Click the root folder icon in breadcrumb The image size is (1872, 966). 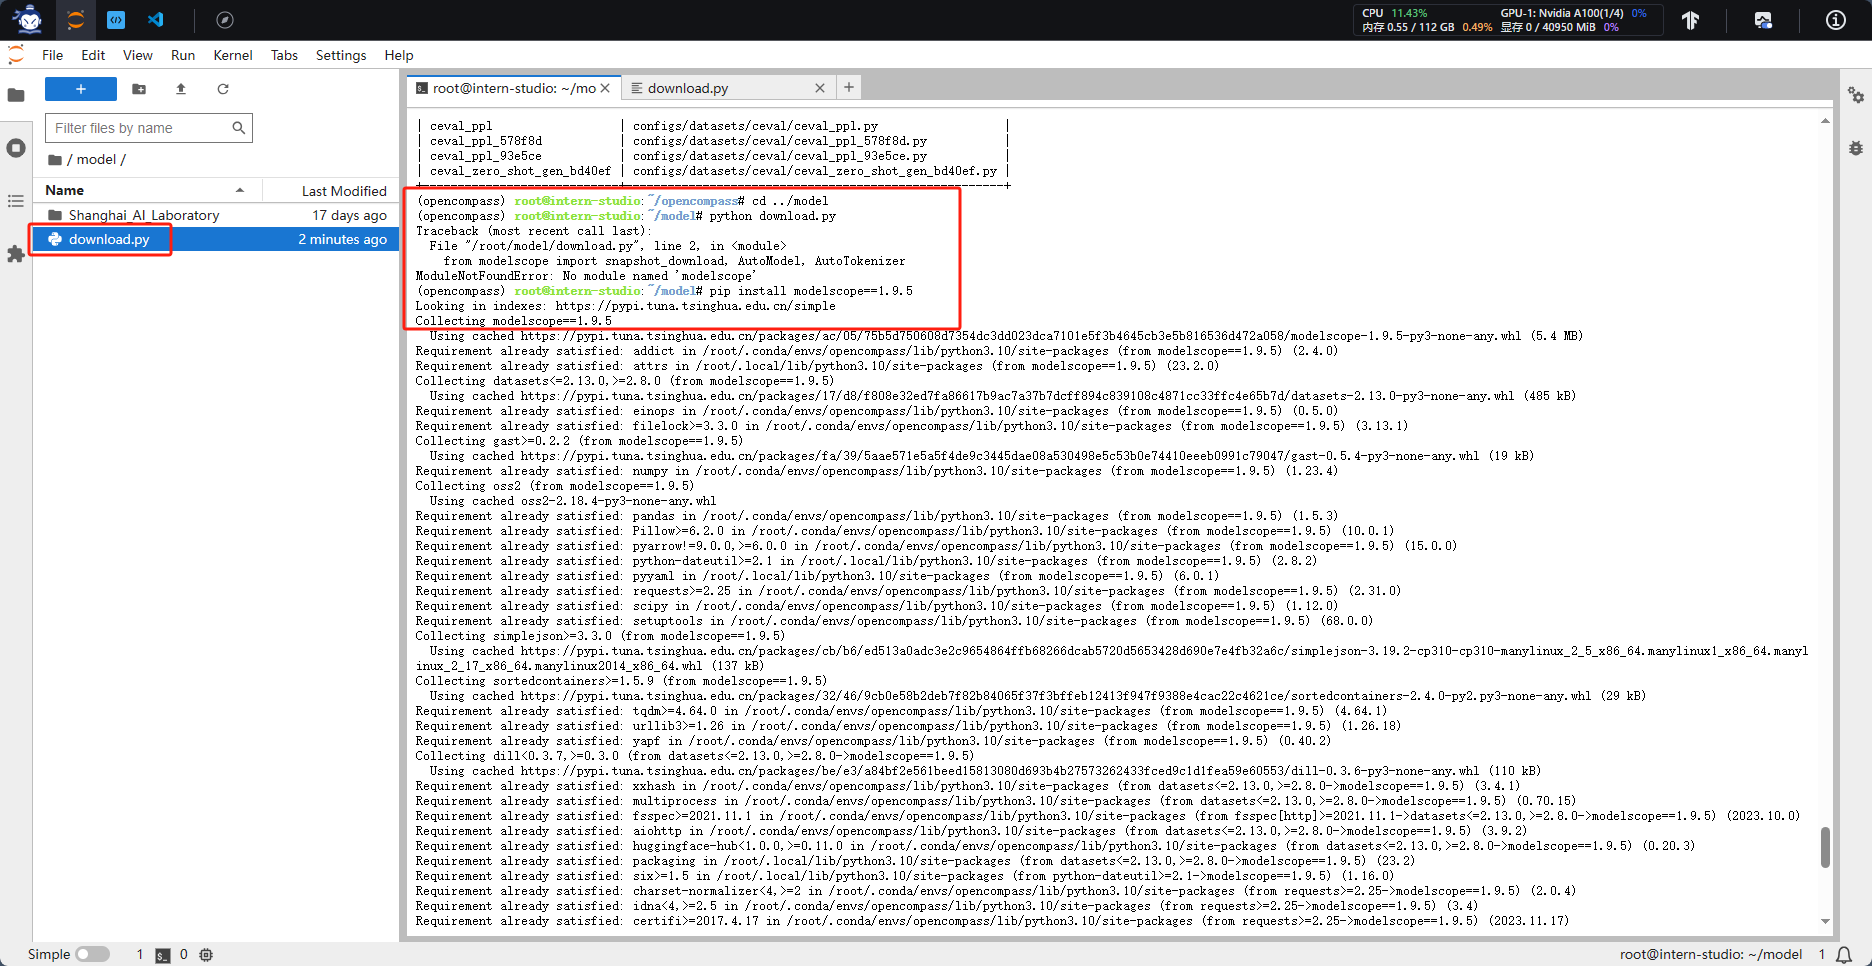(x=55, y=160)
